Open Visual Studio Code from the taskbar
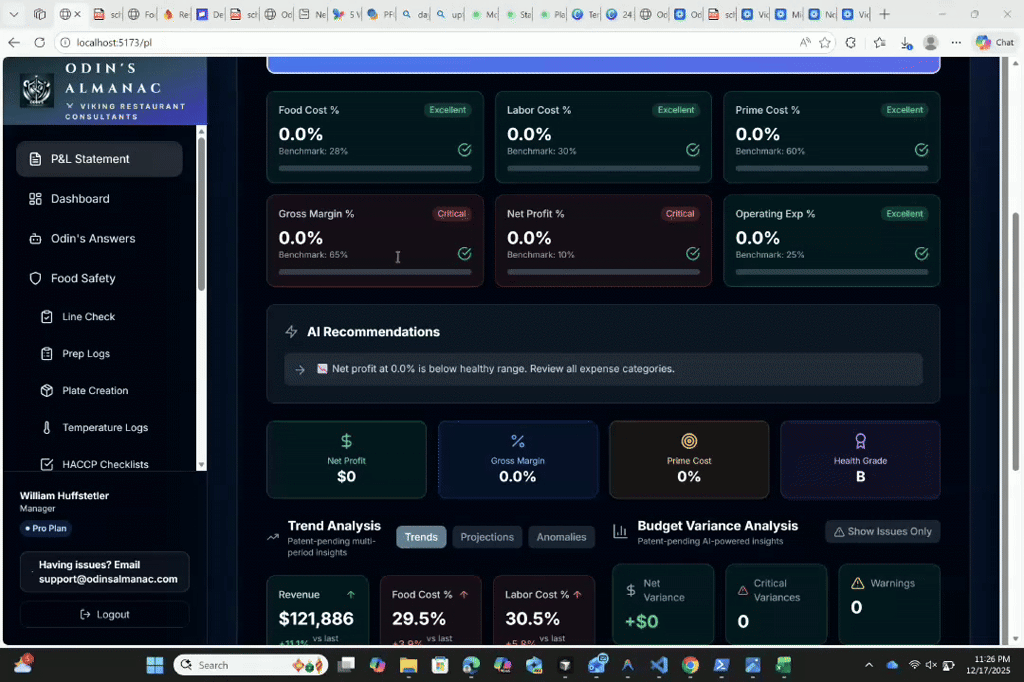This screenshot has height=682, width=1024. click(659, 665)
